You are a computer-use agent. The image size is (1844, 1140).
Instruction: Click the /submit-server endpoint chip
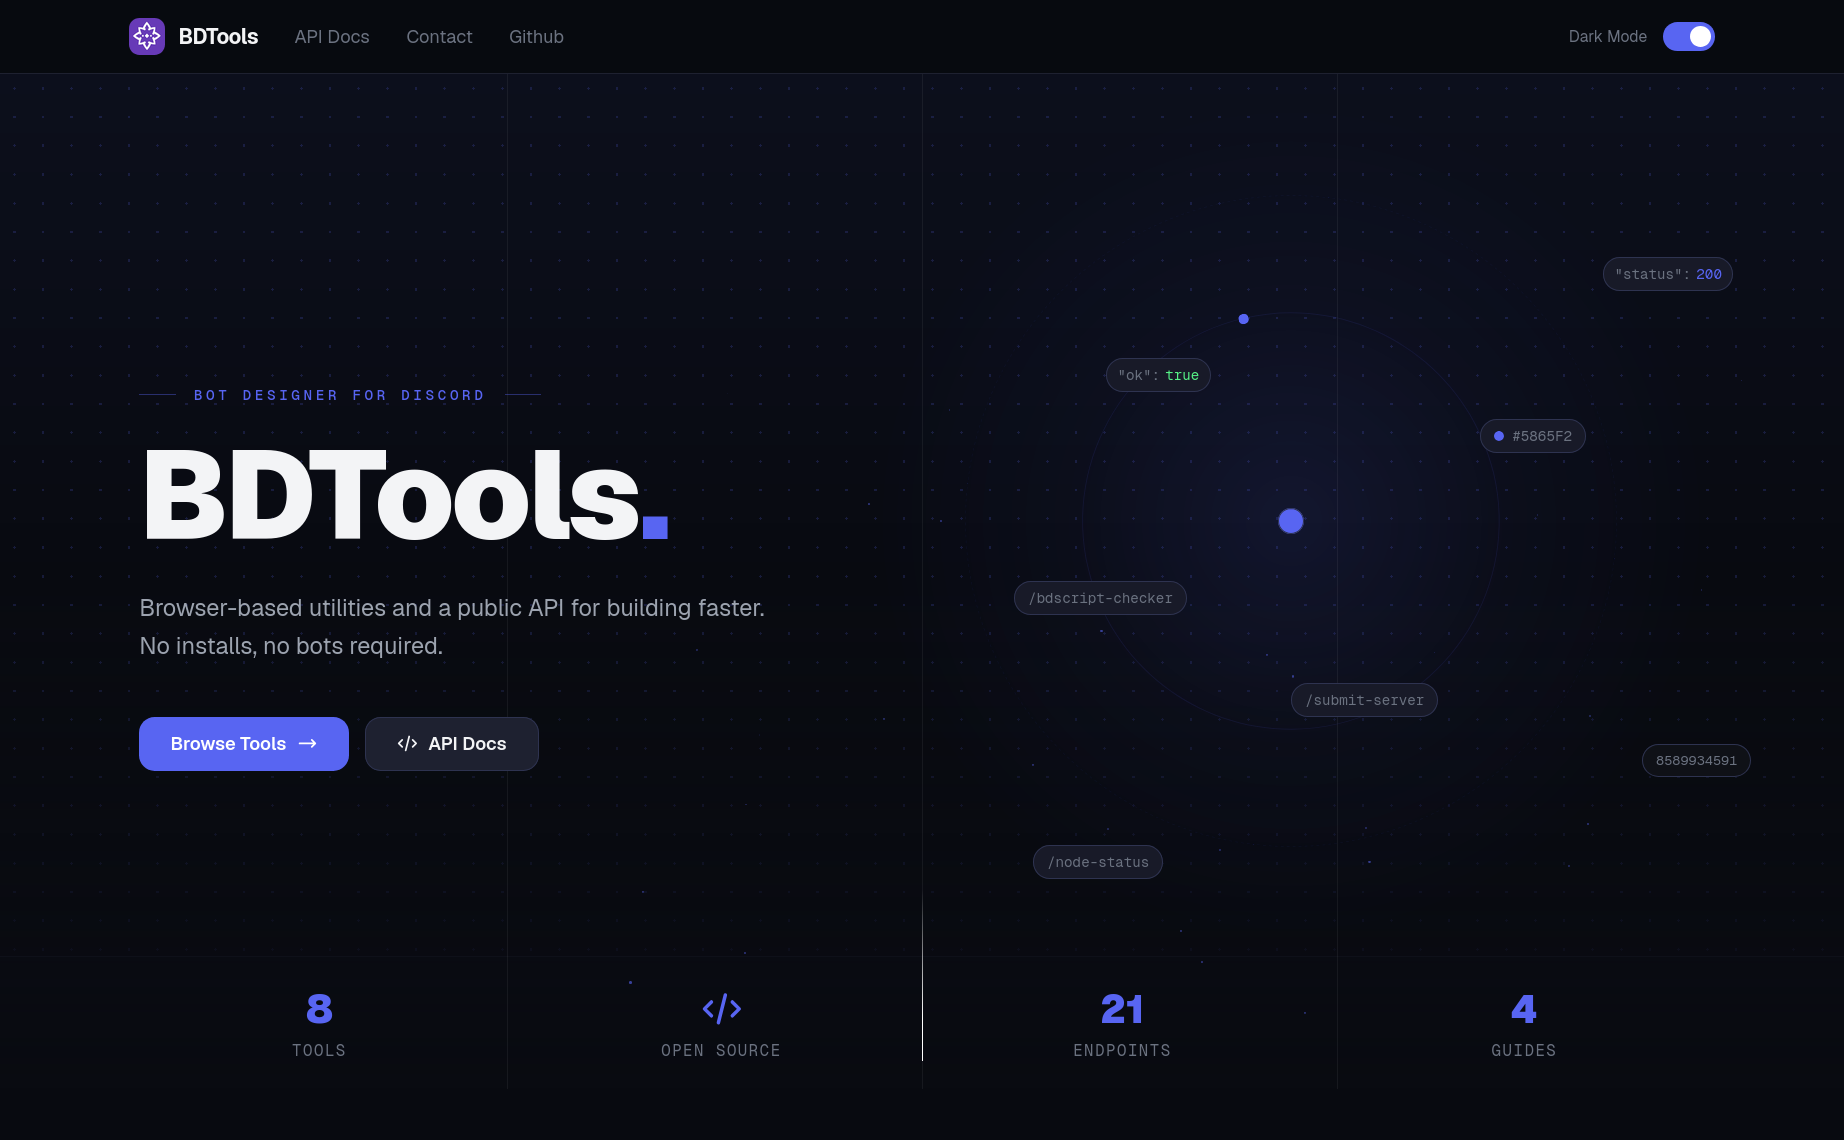pyautogui.click(x=1364, y=700)
